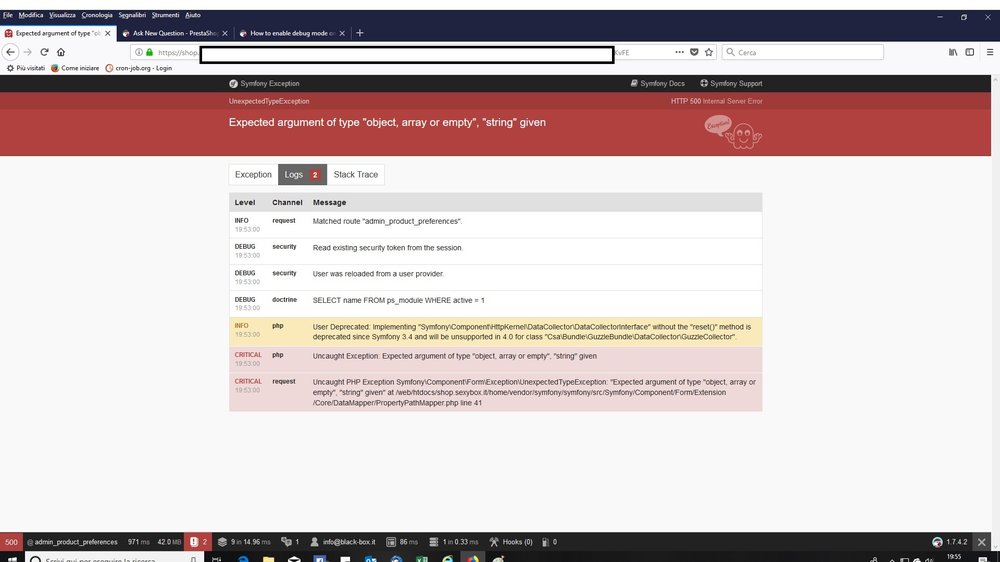The width and height of the screenshot is (1000, 562).
Task: Select 'User was reloaded from a user provider' message
Action: pos(378,274)
